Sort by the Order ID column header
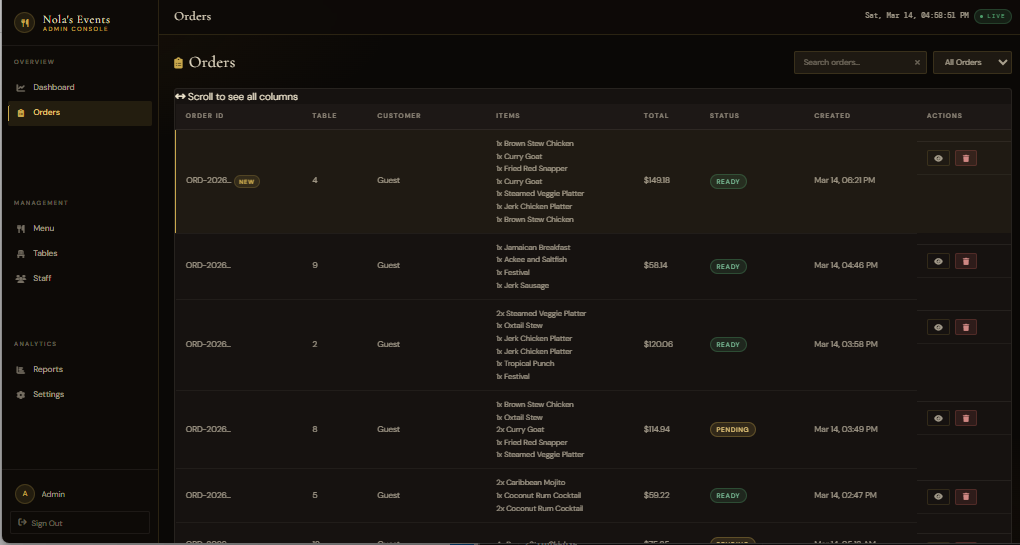 coord(204,116)
